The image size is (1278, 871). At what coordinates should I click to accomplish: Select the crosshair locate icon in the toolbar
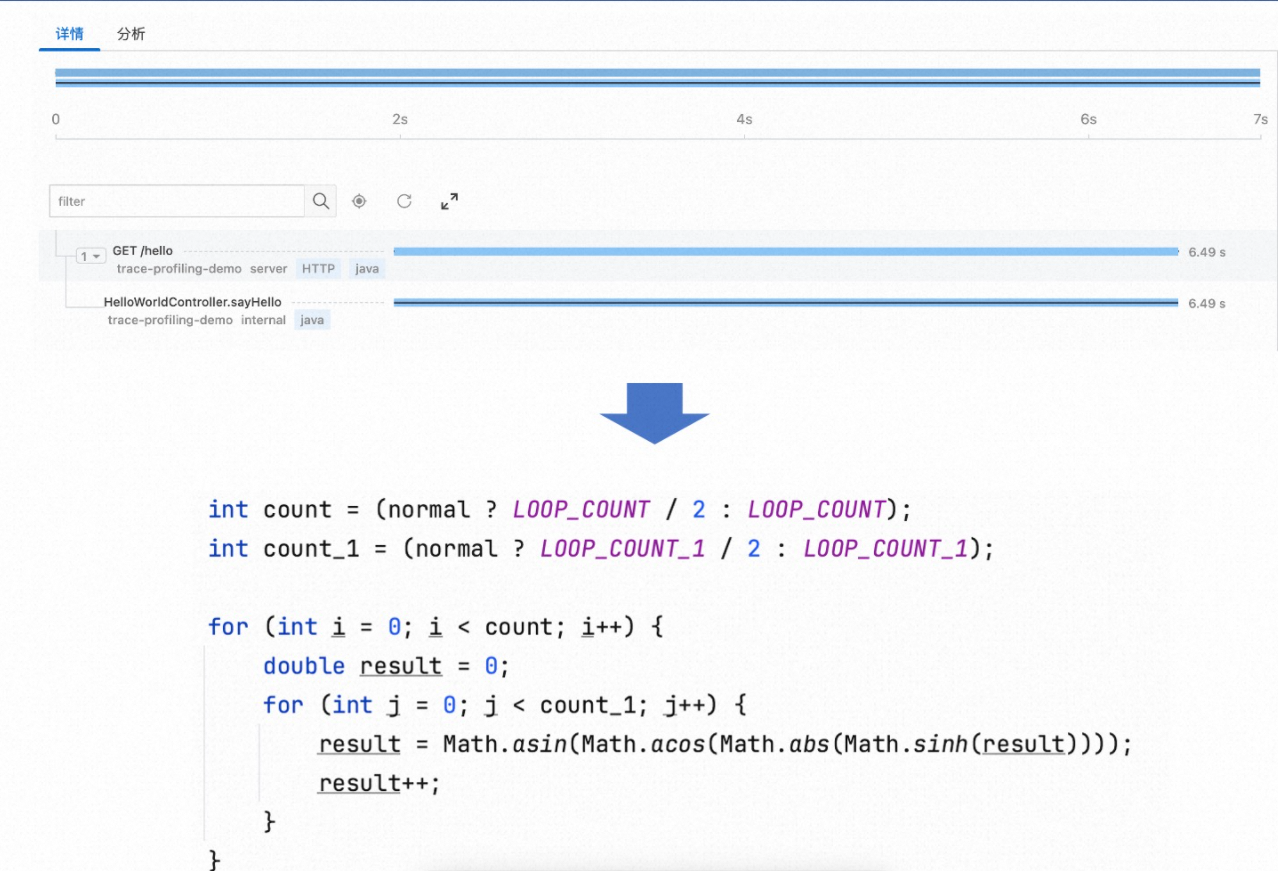pyautogui.click(x=358, y=201)
